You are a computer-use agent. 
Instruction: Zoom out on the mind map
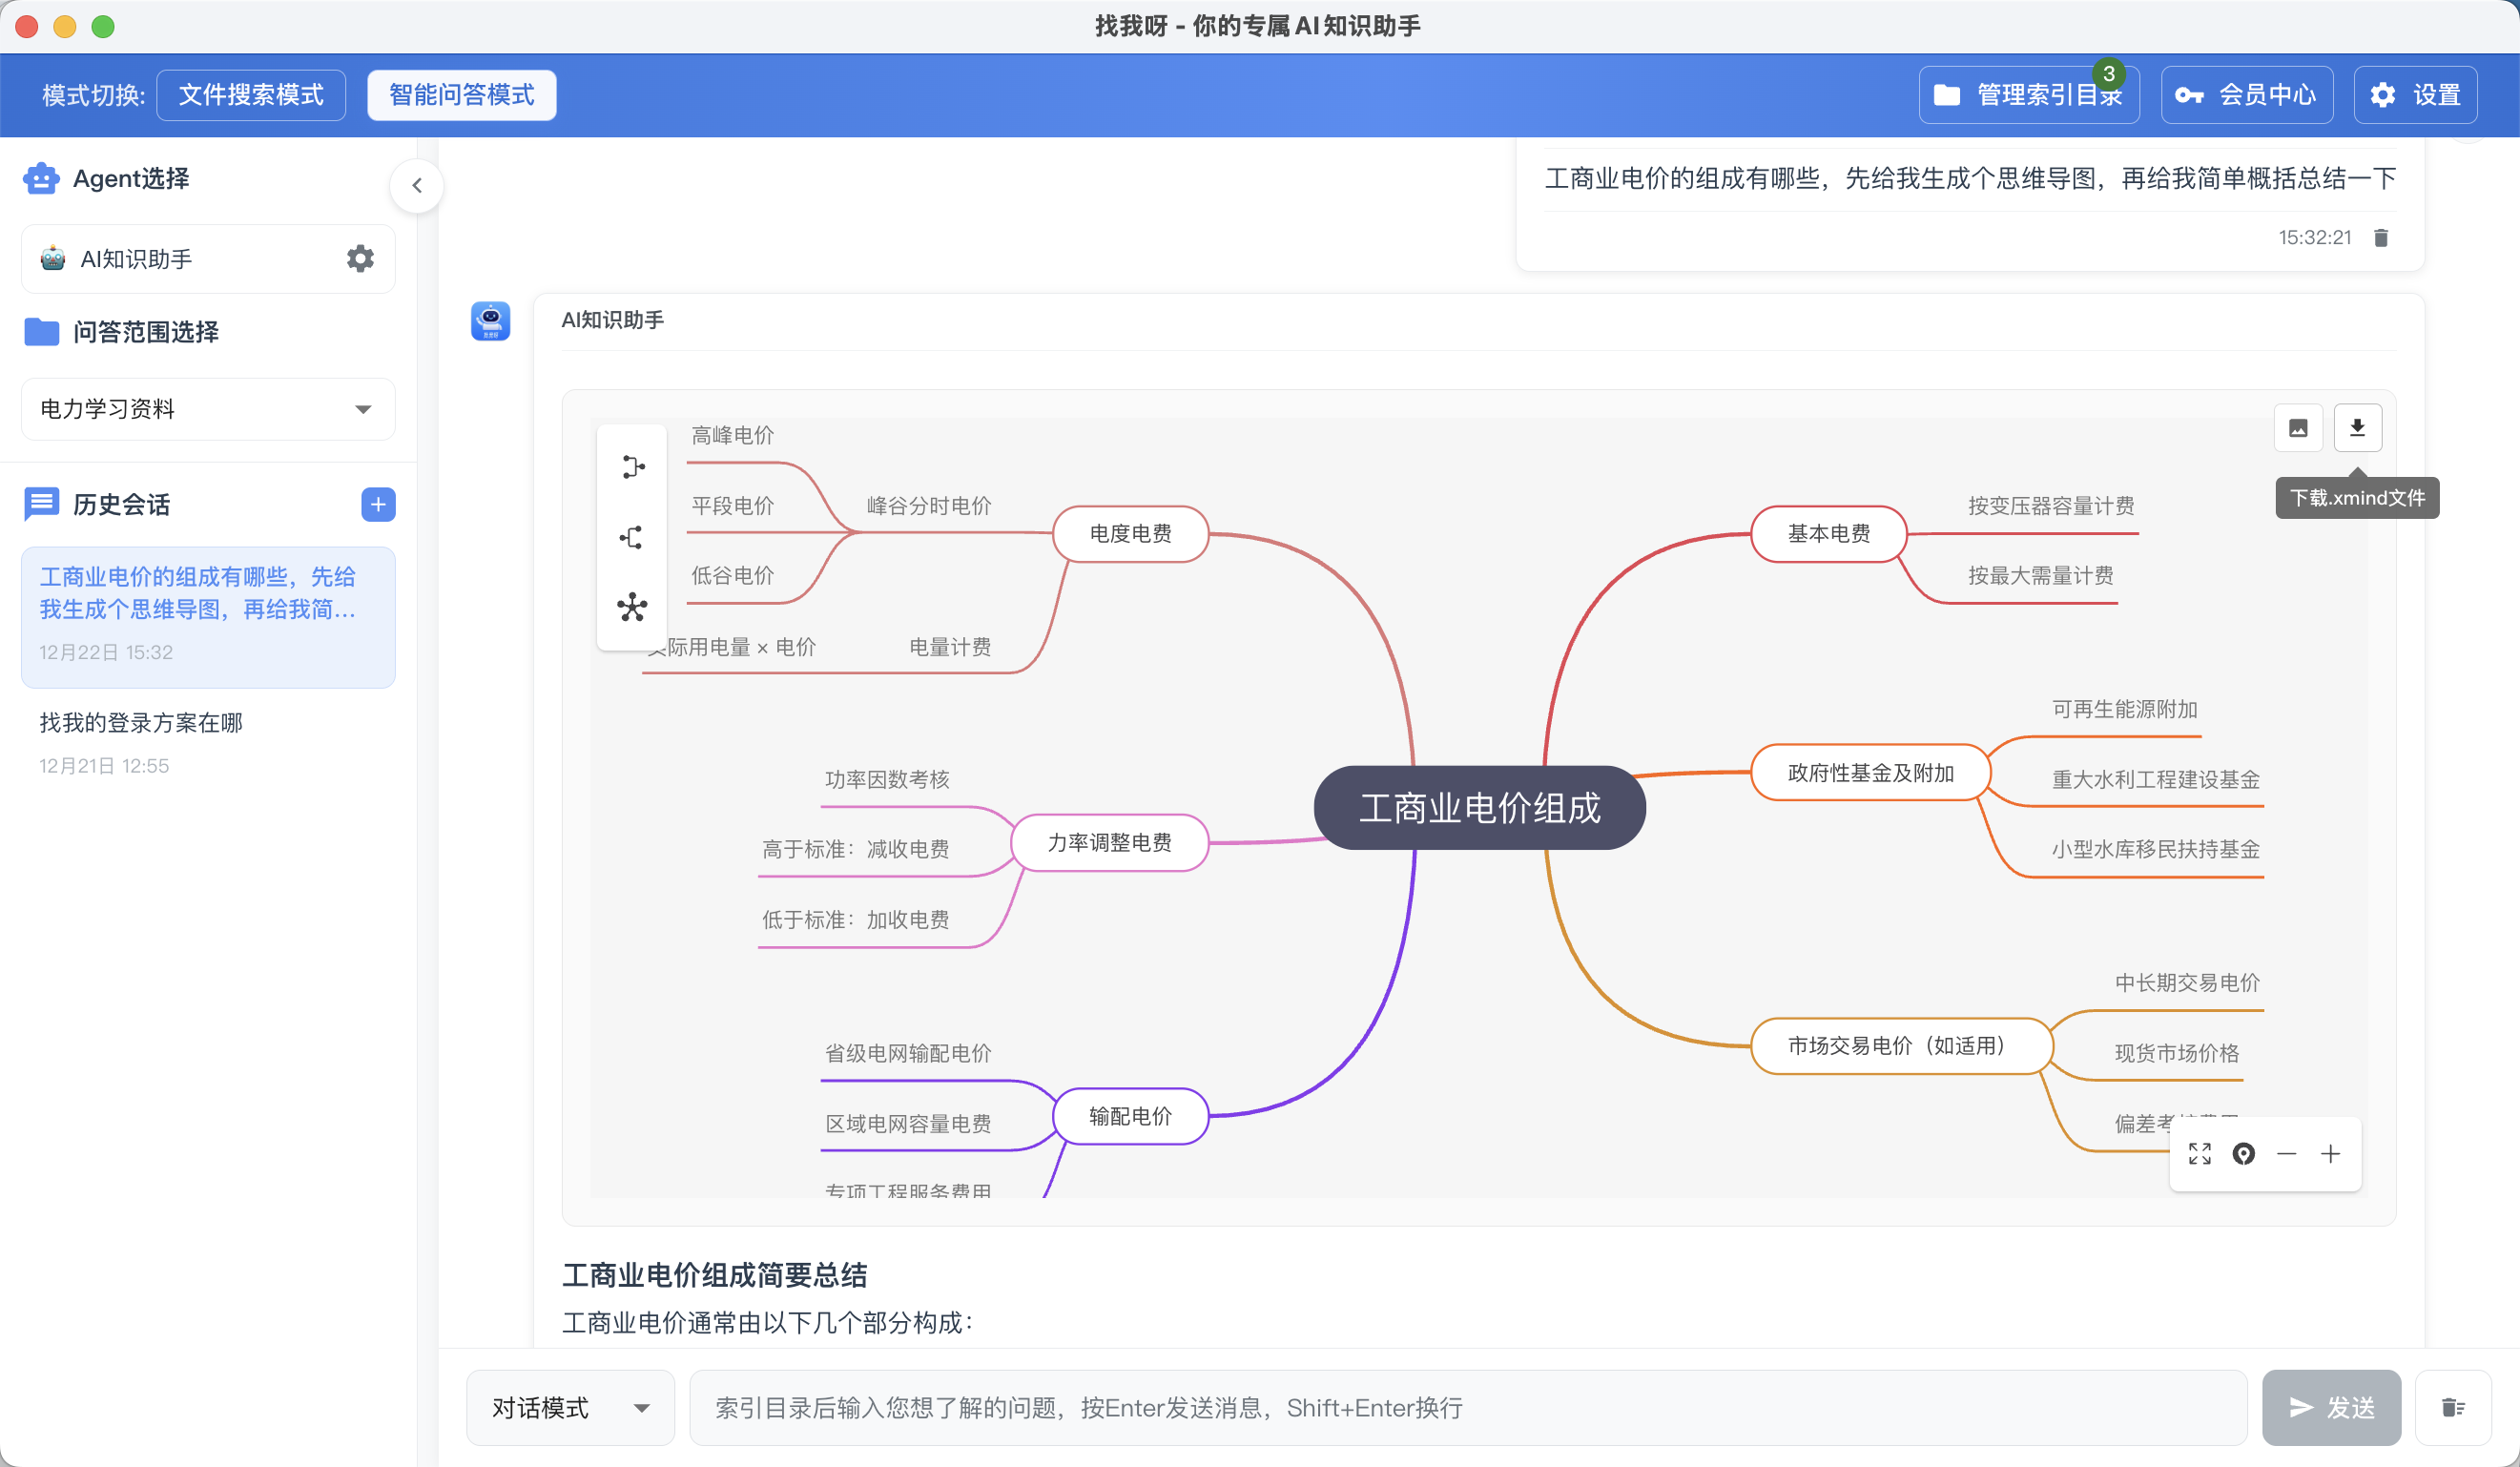click(x=2287, y=1154)
